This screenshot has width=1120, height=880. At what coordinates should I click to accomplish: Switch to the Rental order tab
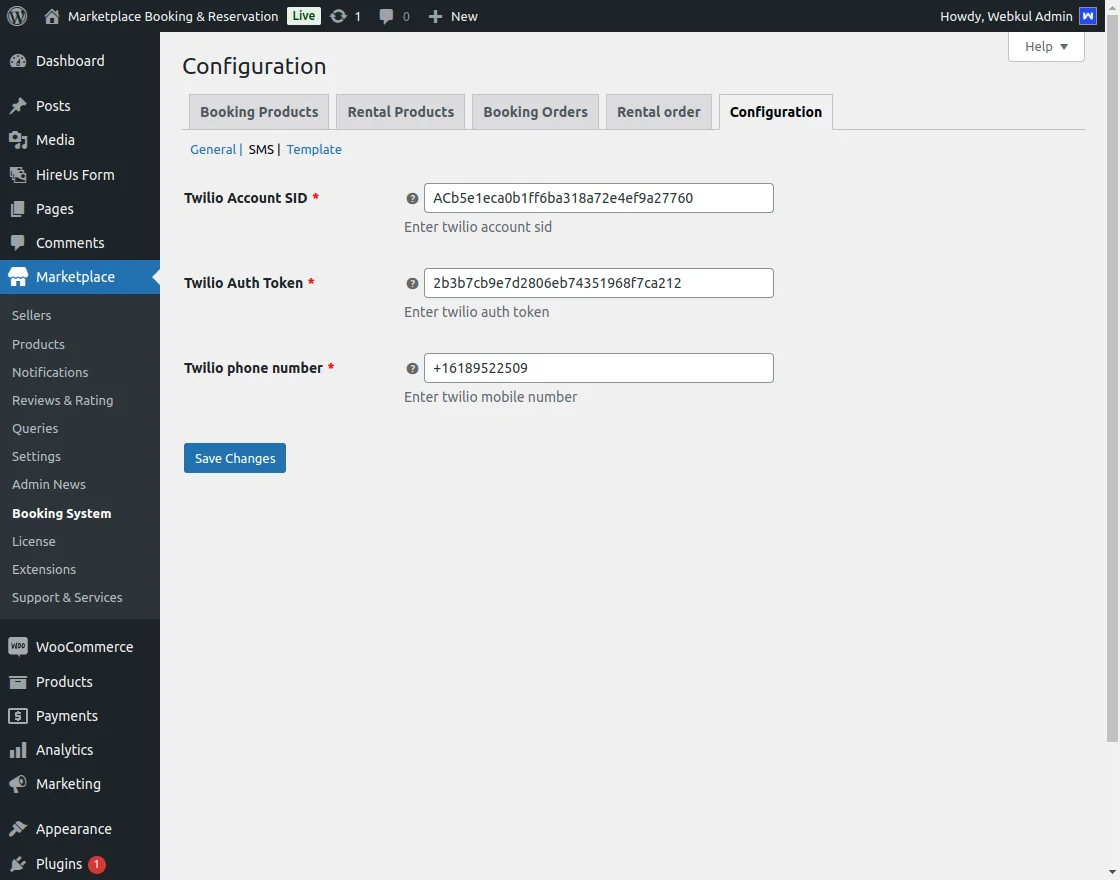tap(658, 112)
